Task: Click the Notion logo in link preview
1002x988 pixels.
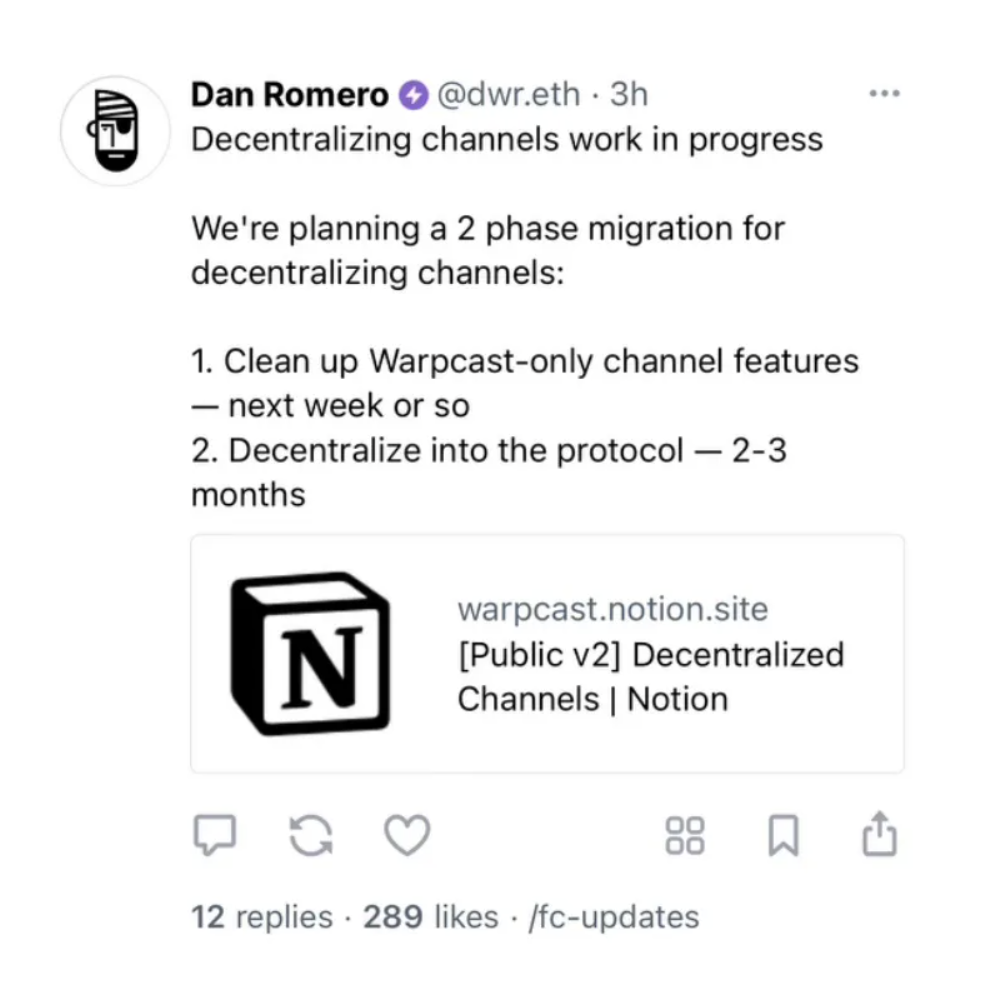Action: pyautogui.click(x=311, y=653)
